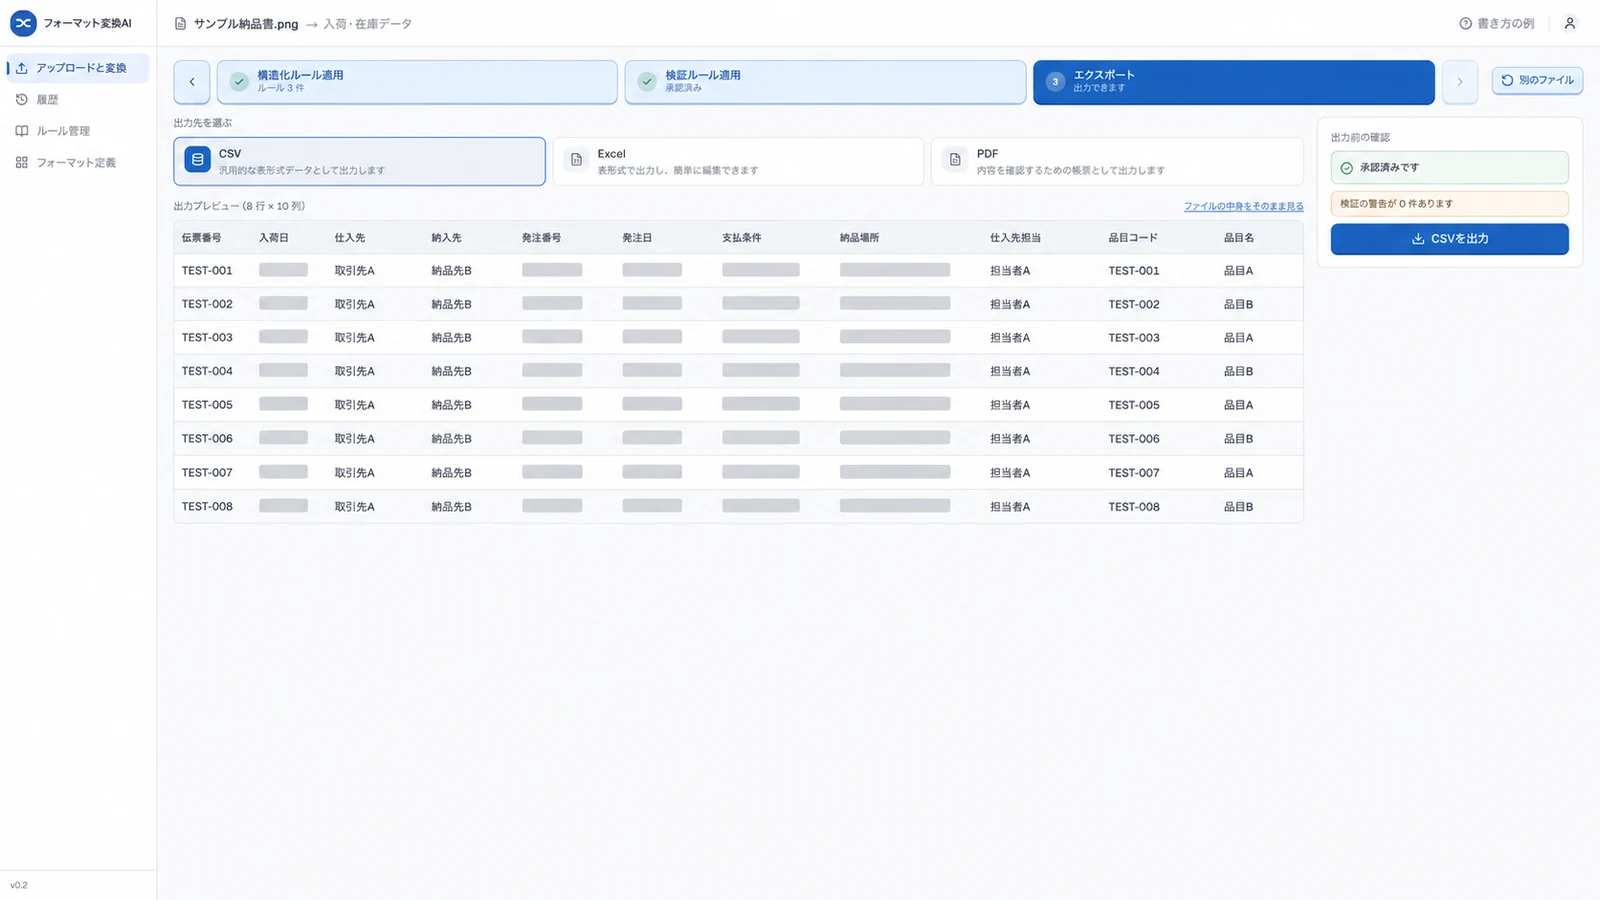Click 品目コード cell TEST-008
1600x900 pixels.
[x=1134, y=507]
